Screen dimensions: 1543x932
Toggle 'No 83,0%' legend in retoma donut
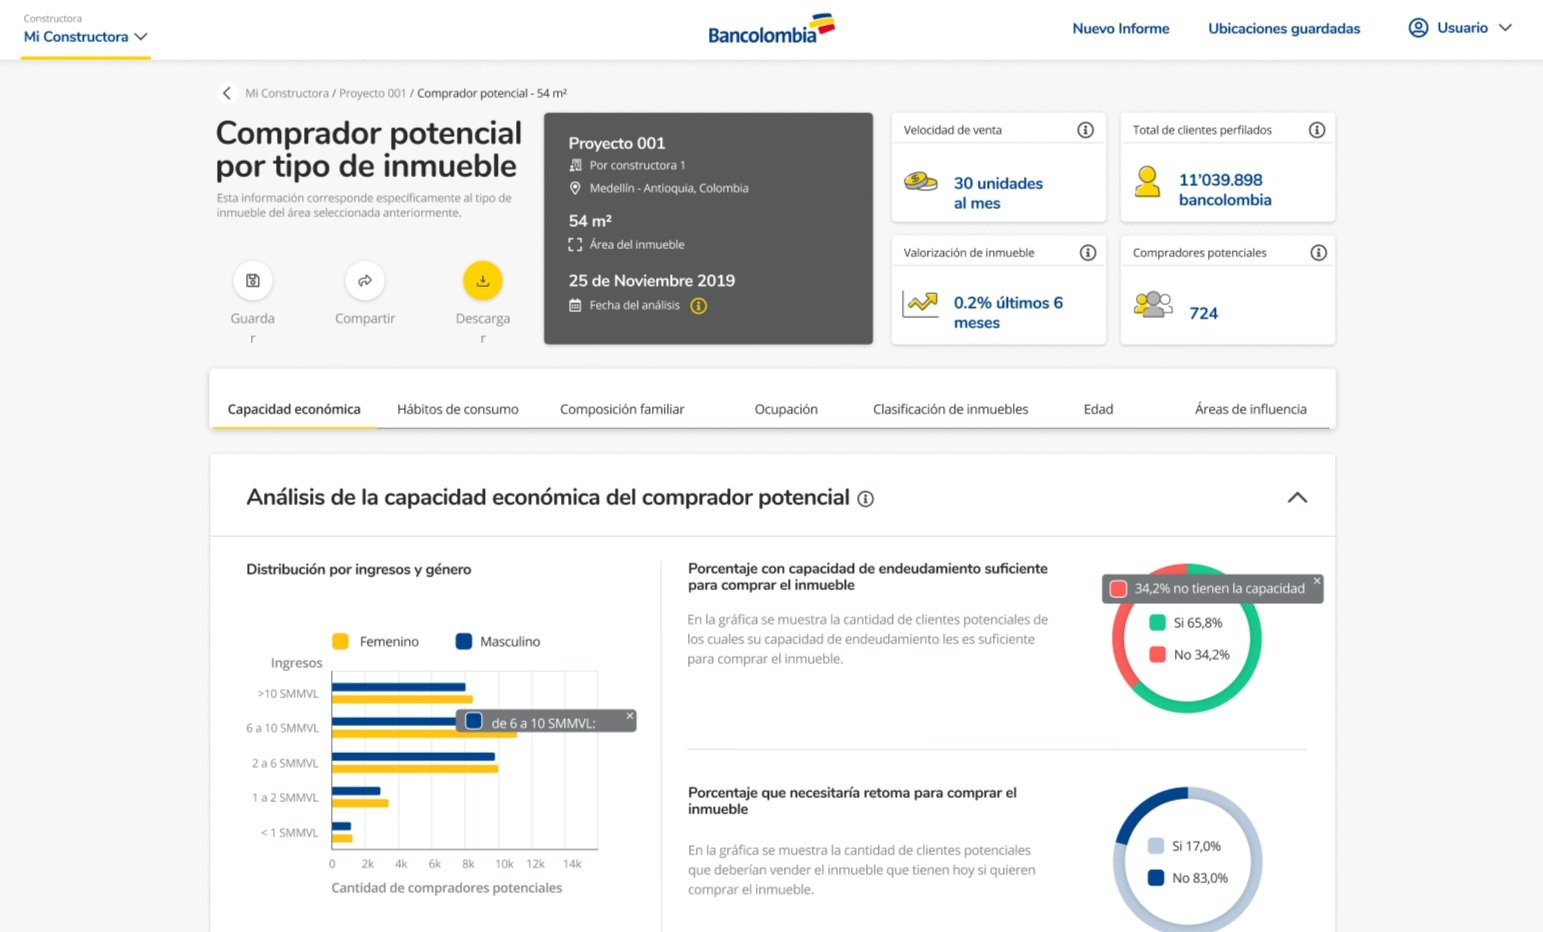[x=1188, y=878]
